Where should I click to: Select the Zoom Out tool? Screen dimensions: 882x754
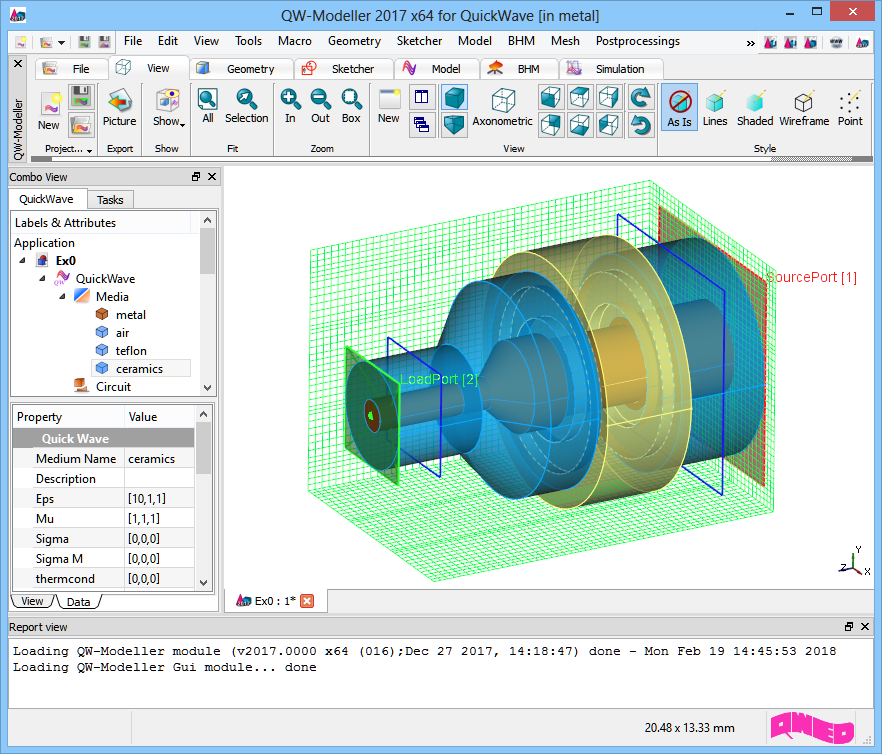coord(320,105)
